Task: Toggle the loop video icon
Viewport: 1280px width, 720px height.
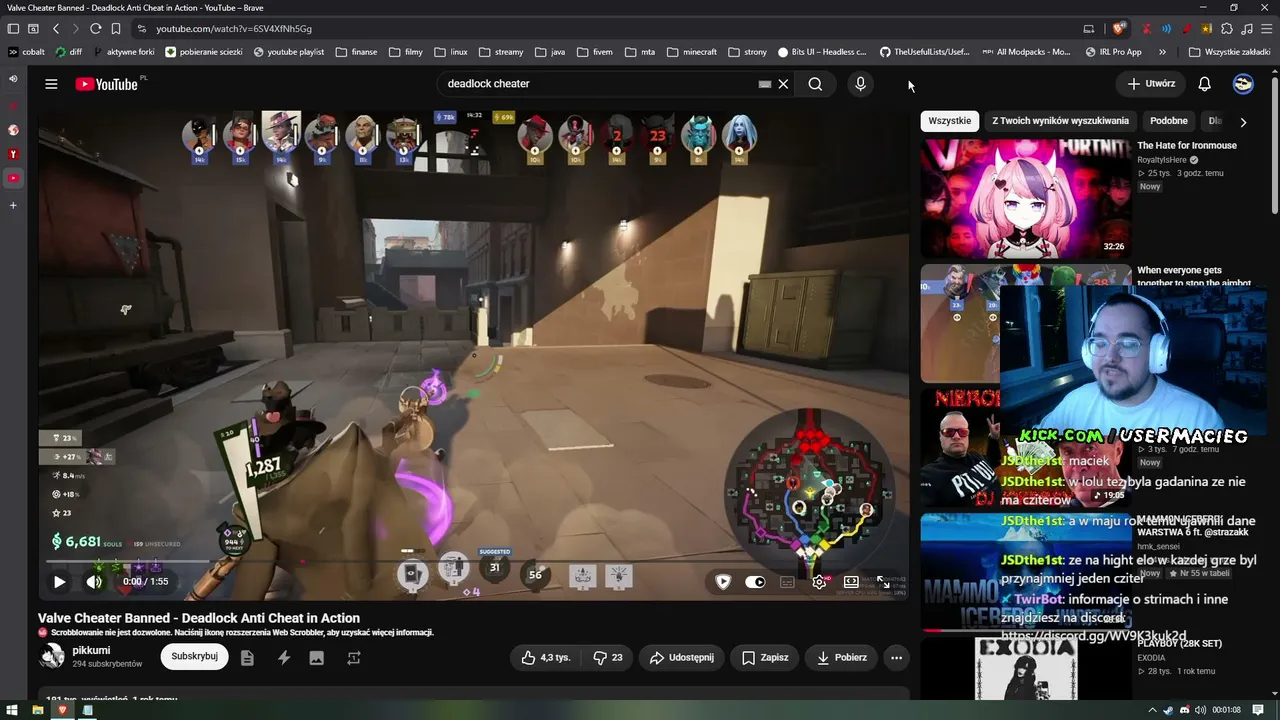Action: [353, 658]
